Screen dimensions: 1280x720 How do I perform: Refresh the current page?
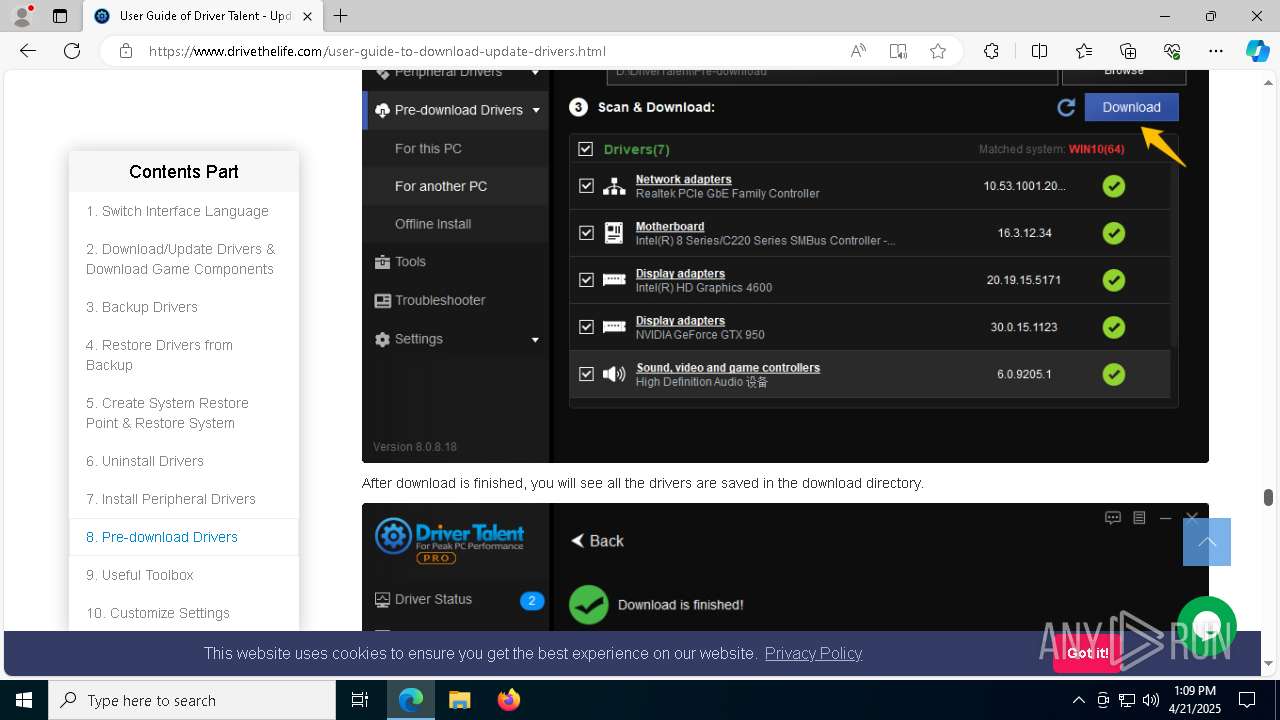point(72,51)
